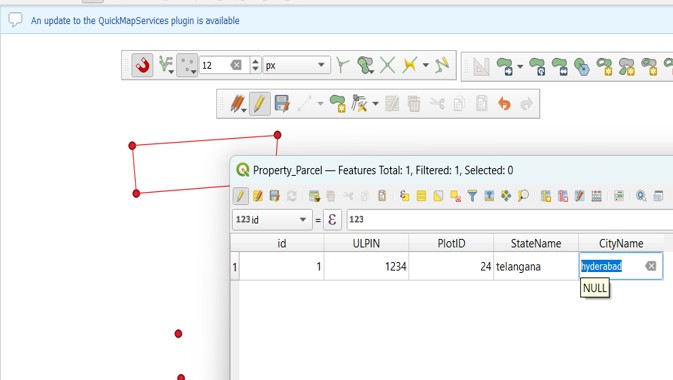This screenshot has height=380, width=673.
Task: Reload the attribute table
Action: coord(292,196)
